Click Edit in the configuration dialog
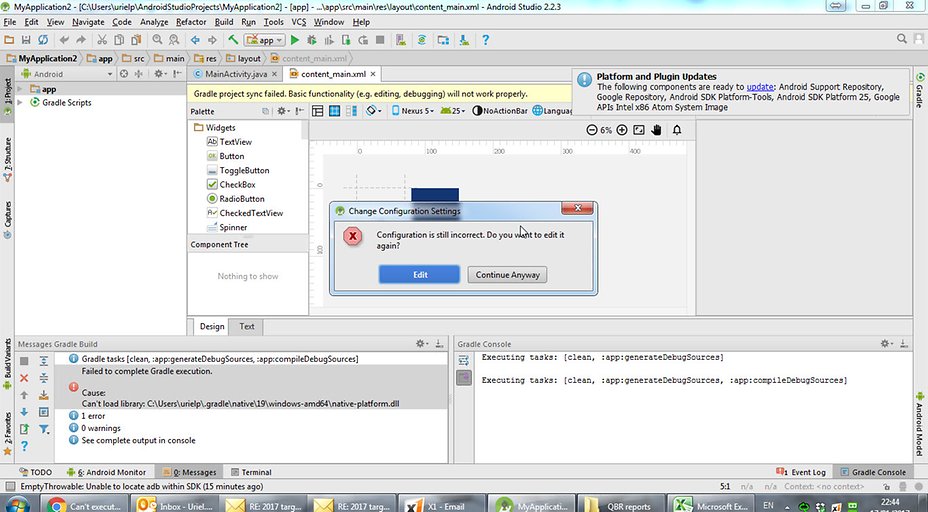Viewport: 928px width, 512px height. click(x=419, y=275)
